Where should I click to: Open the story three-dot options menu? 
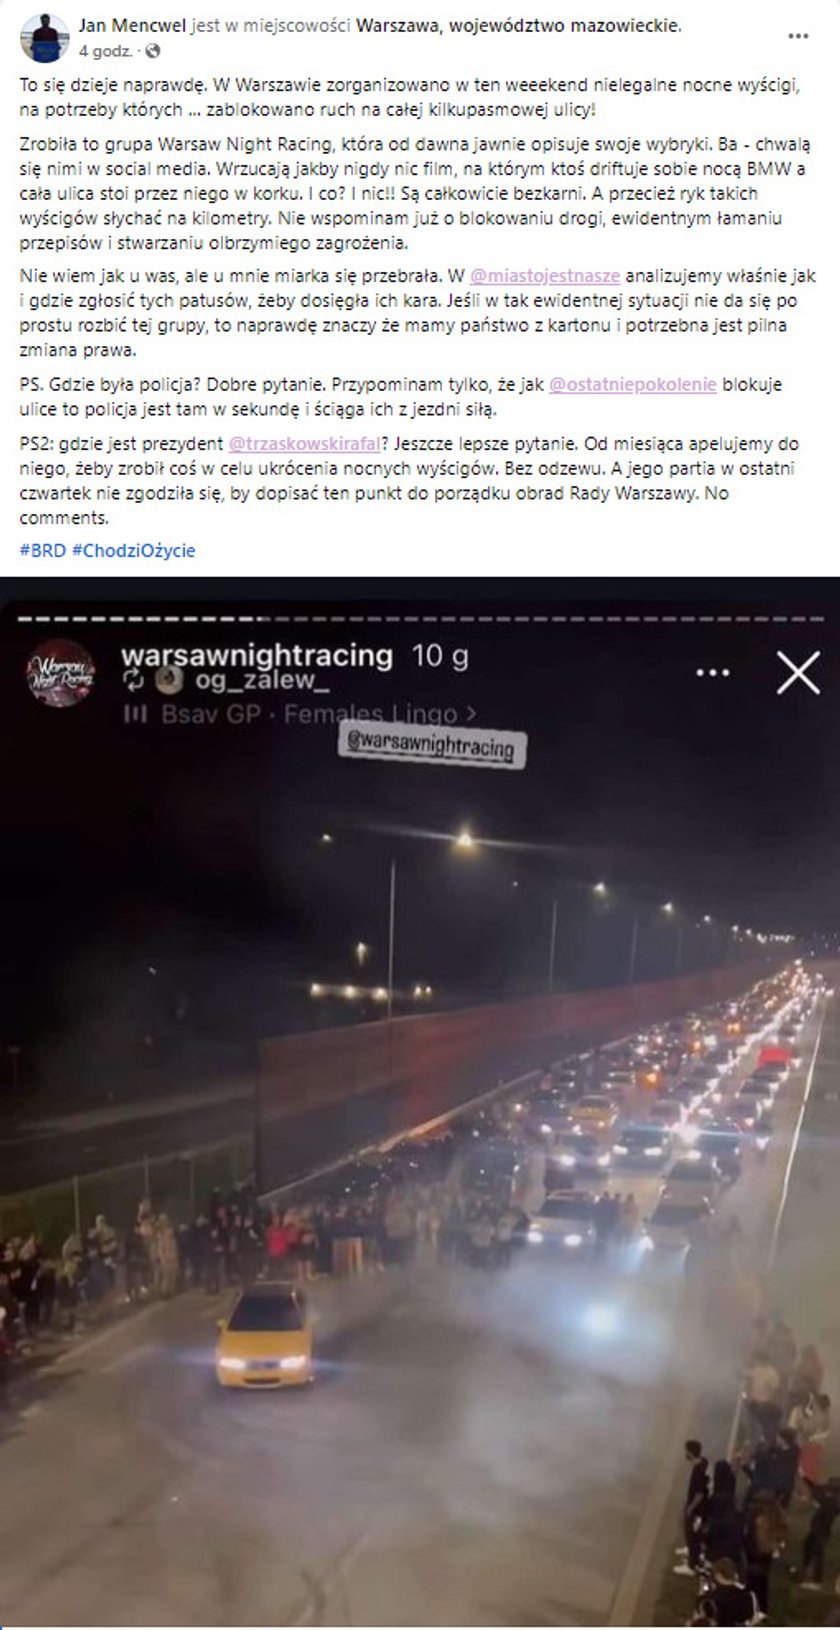(712, 672)
